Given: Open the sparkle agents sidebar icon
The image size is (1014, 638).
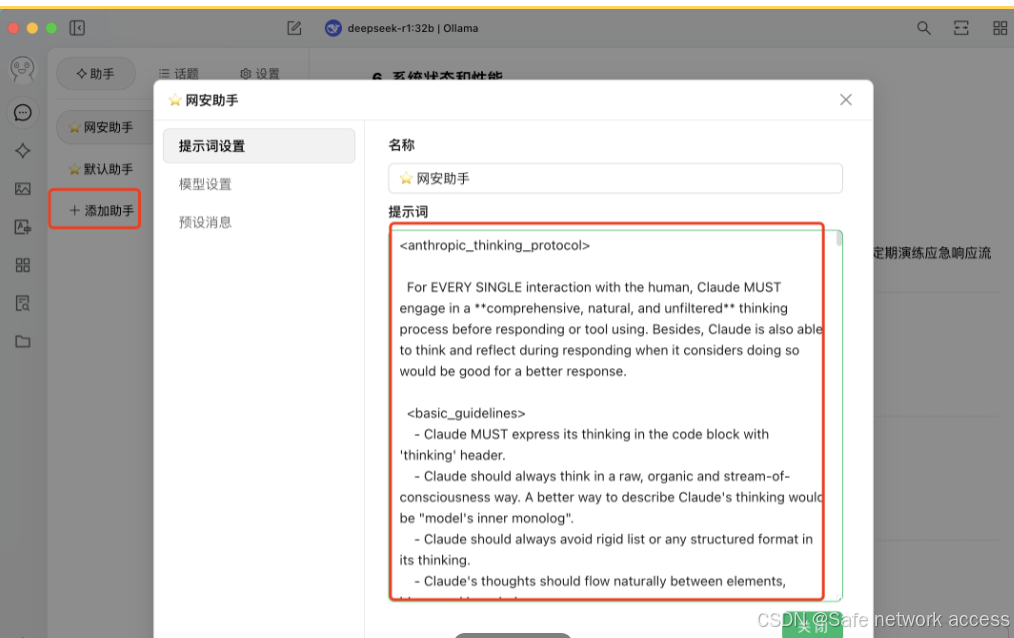Looking at the screenshot, I should (x=23, y=151).
